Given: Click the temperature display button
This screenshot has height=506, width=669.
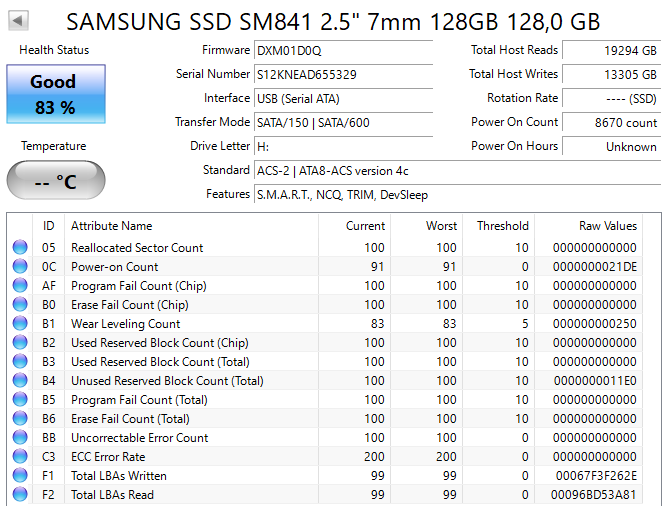Looking at the screenshot, I should (55, 181).
